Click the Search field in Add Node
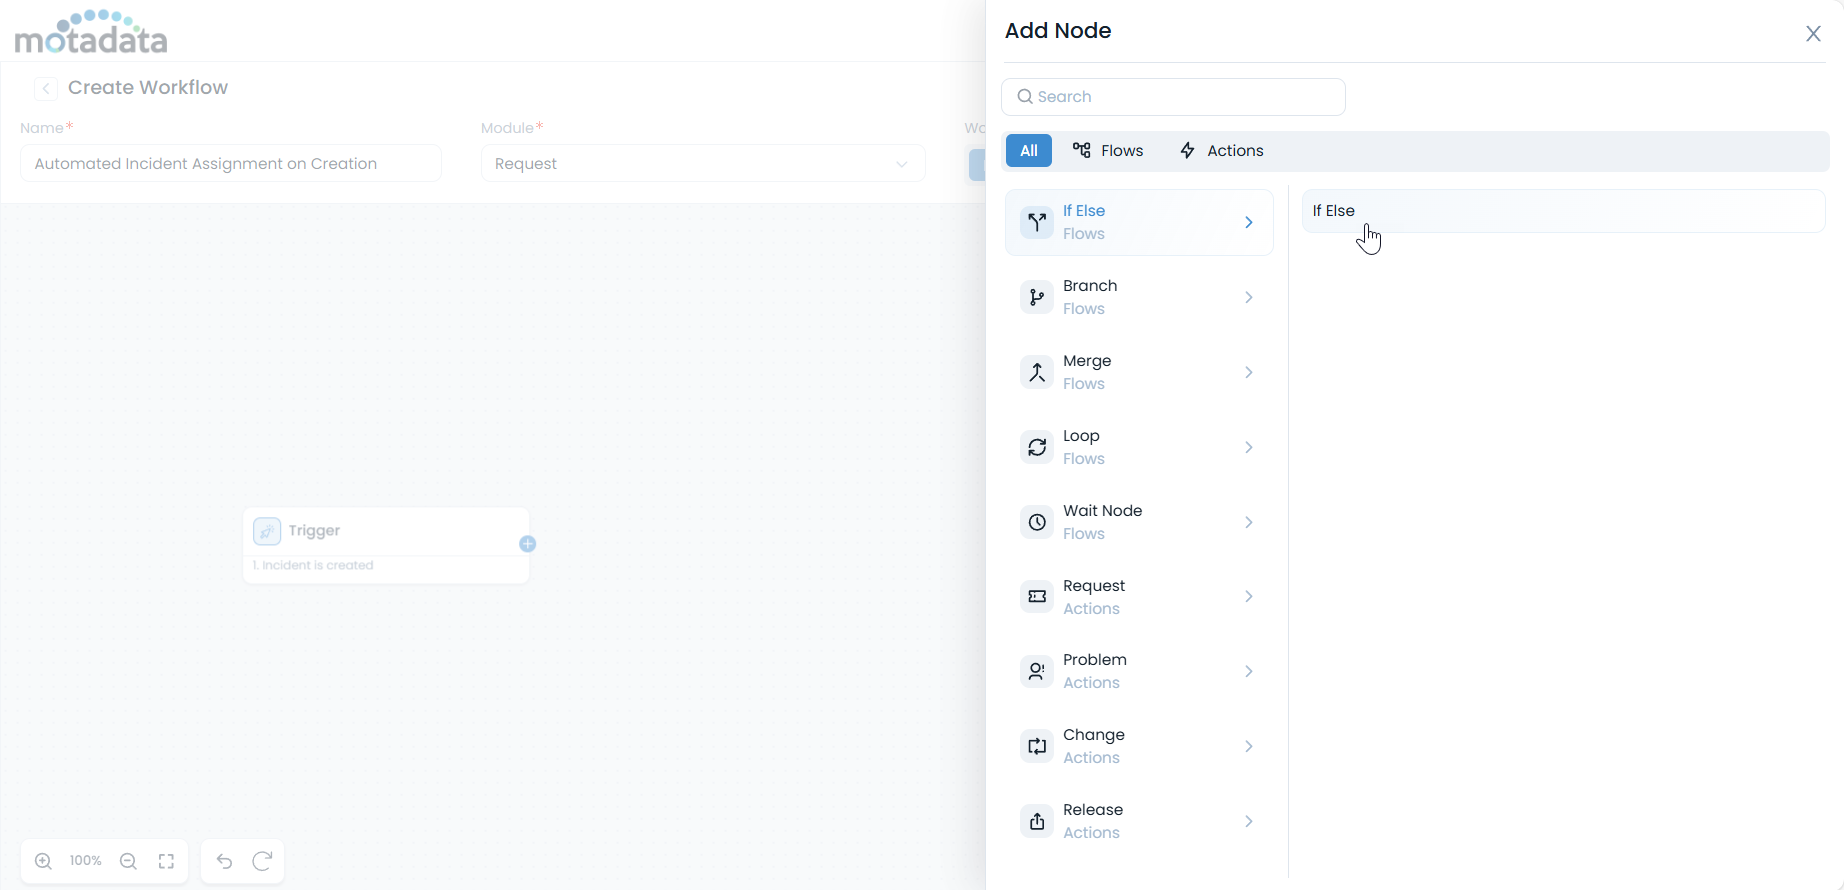 pyautogui.click(x=1173, y=97)
